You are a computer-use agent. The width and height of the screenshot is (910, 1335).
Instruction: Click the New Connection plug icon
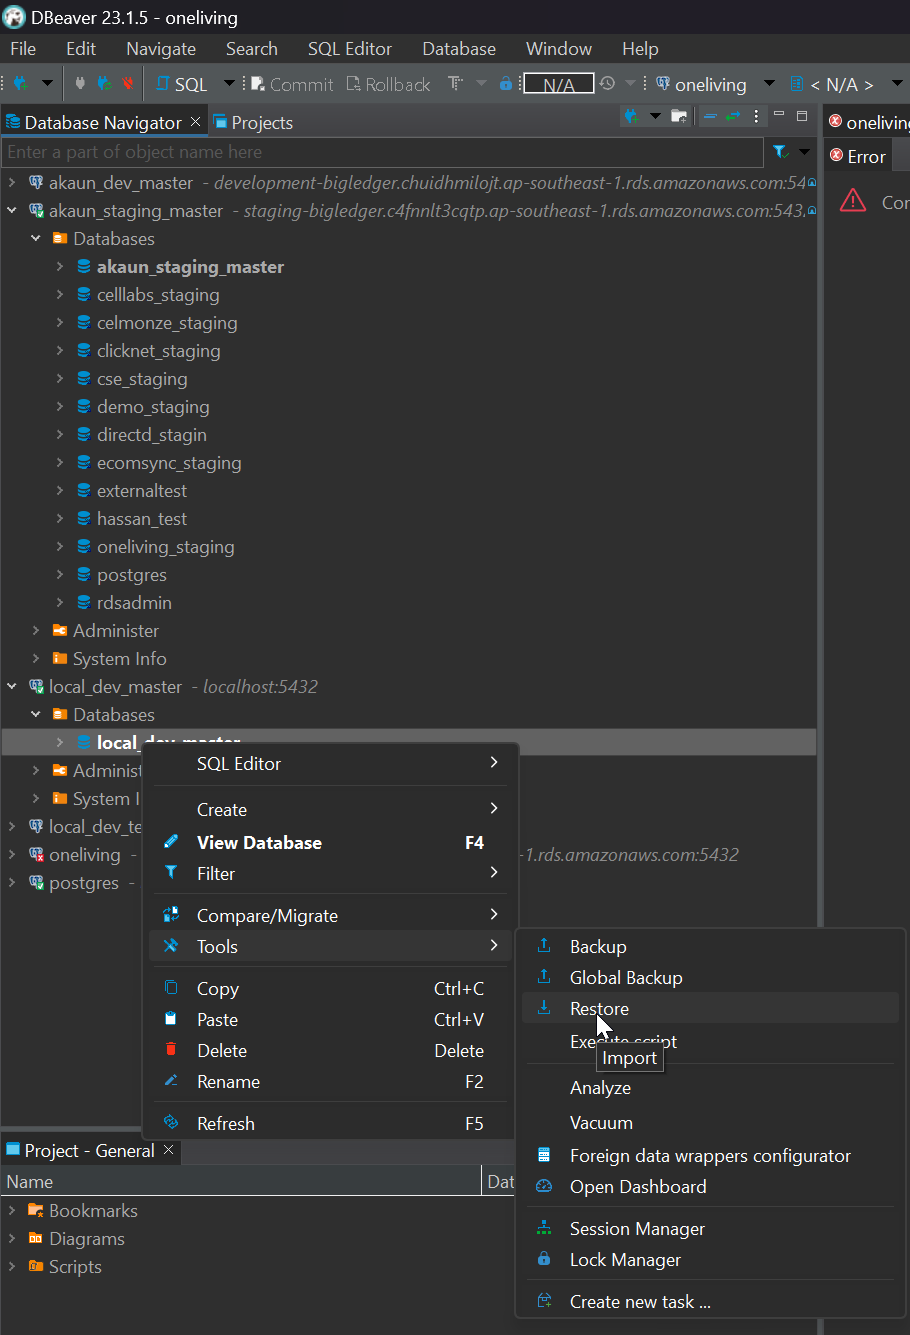(x=20, y=84)
